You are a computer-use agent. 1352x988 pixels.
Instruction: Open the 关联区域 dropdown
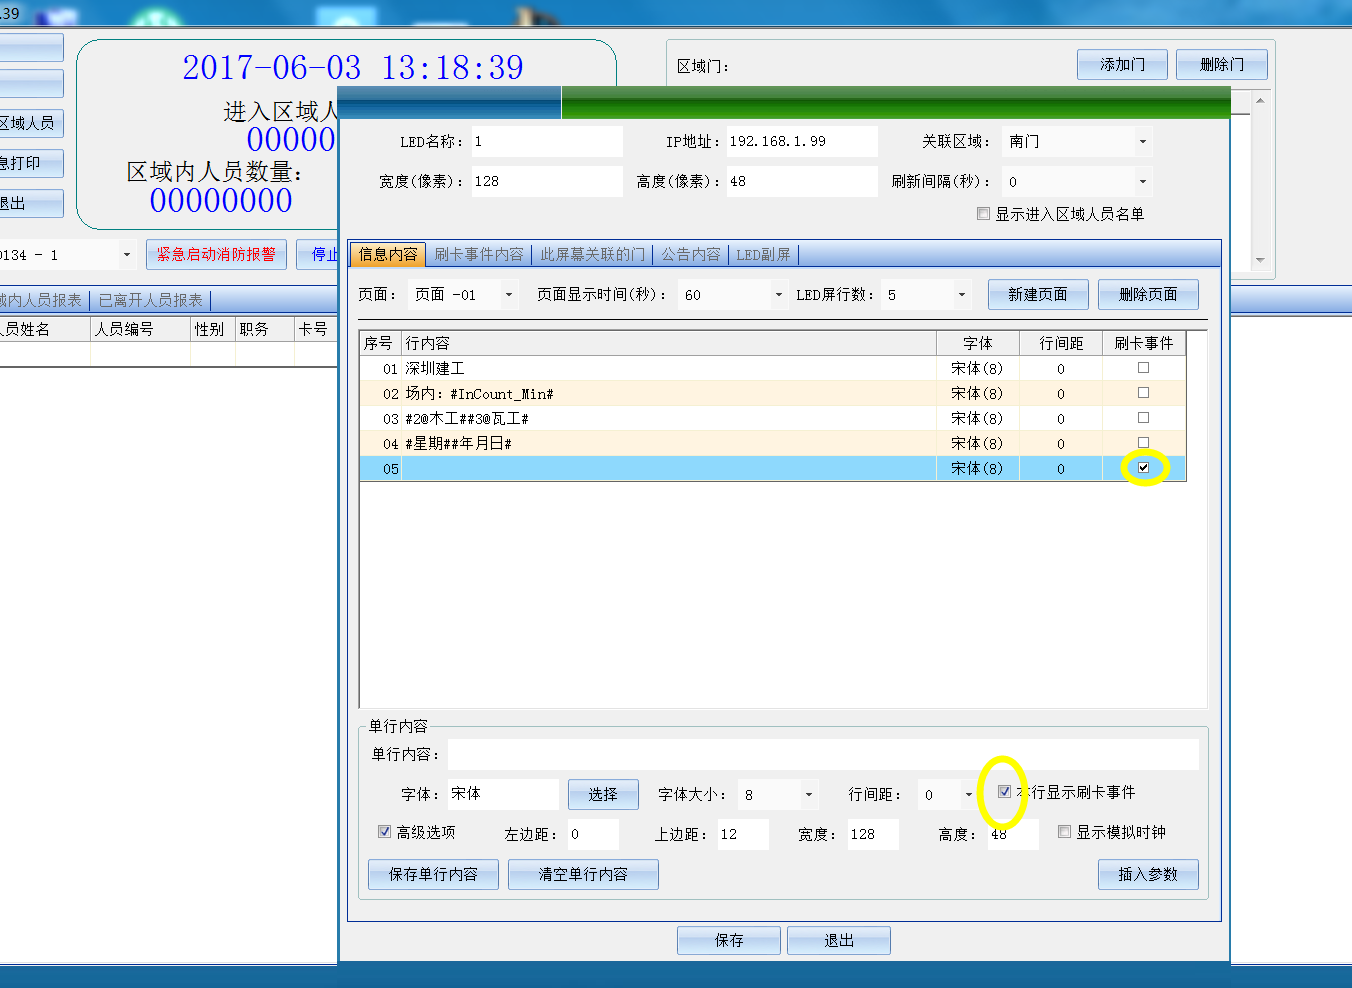[x=1142, y=142]
